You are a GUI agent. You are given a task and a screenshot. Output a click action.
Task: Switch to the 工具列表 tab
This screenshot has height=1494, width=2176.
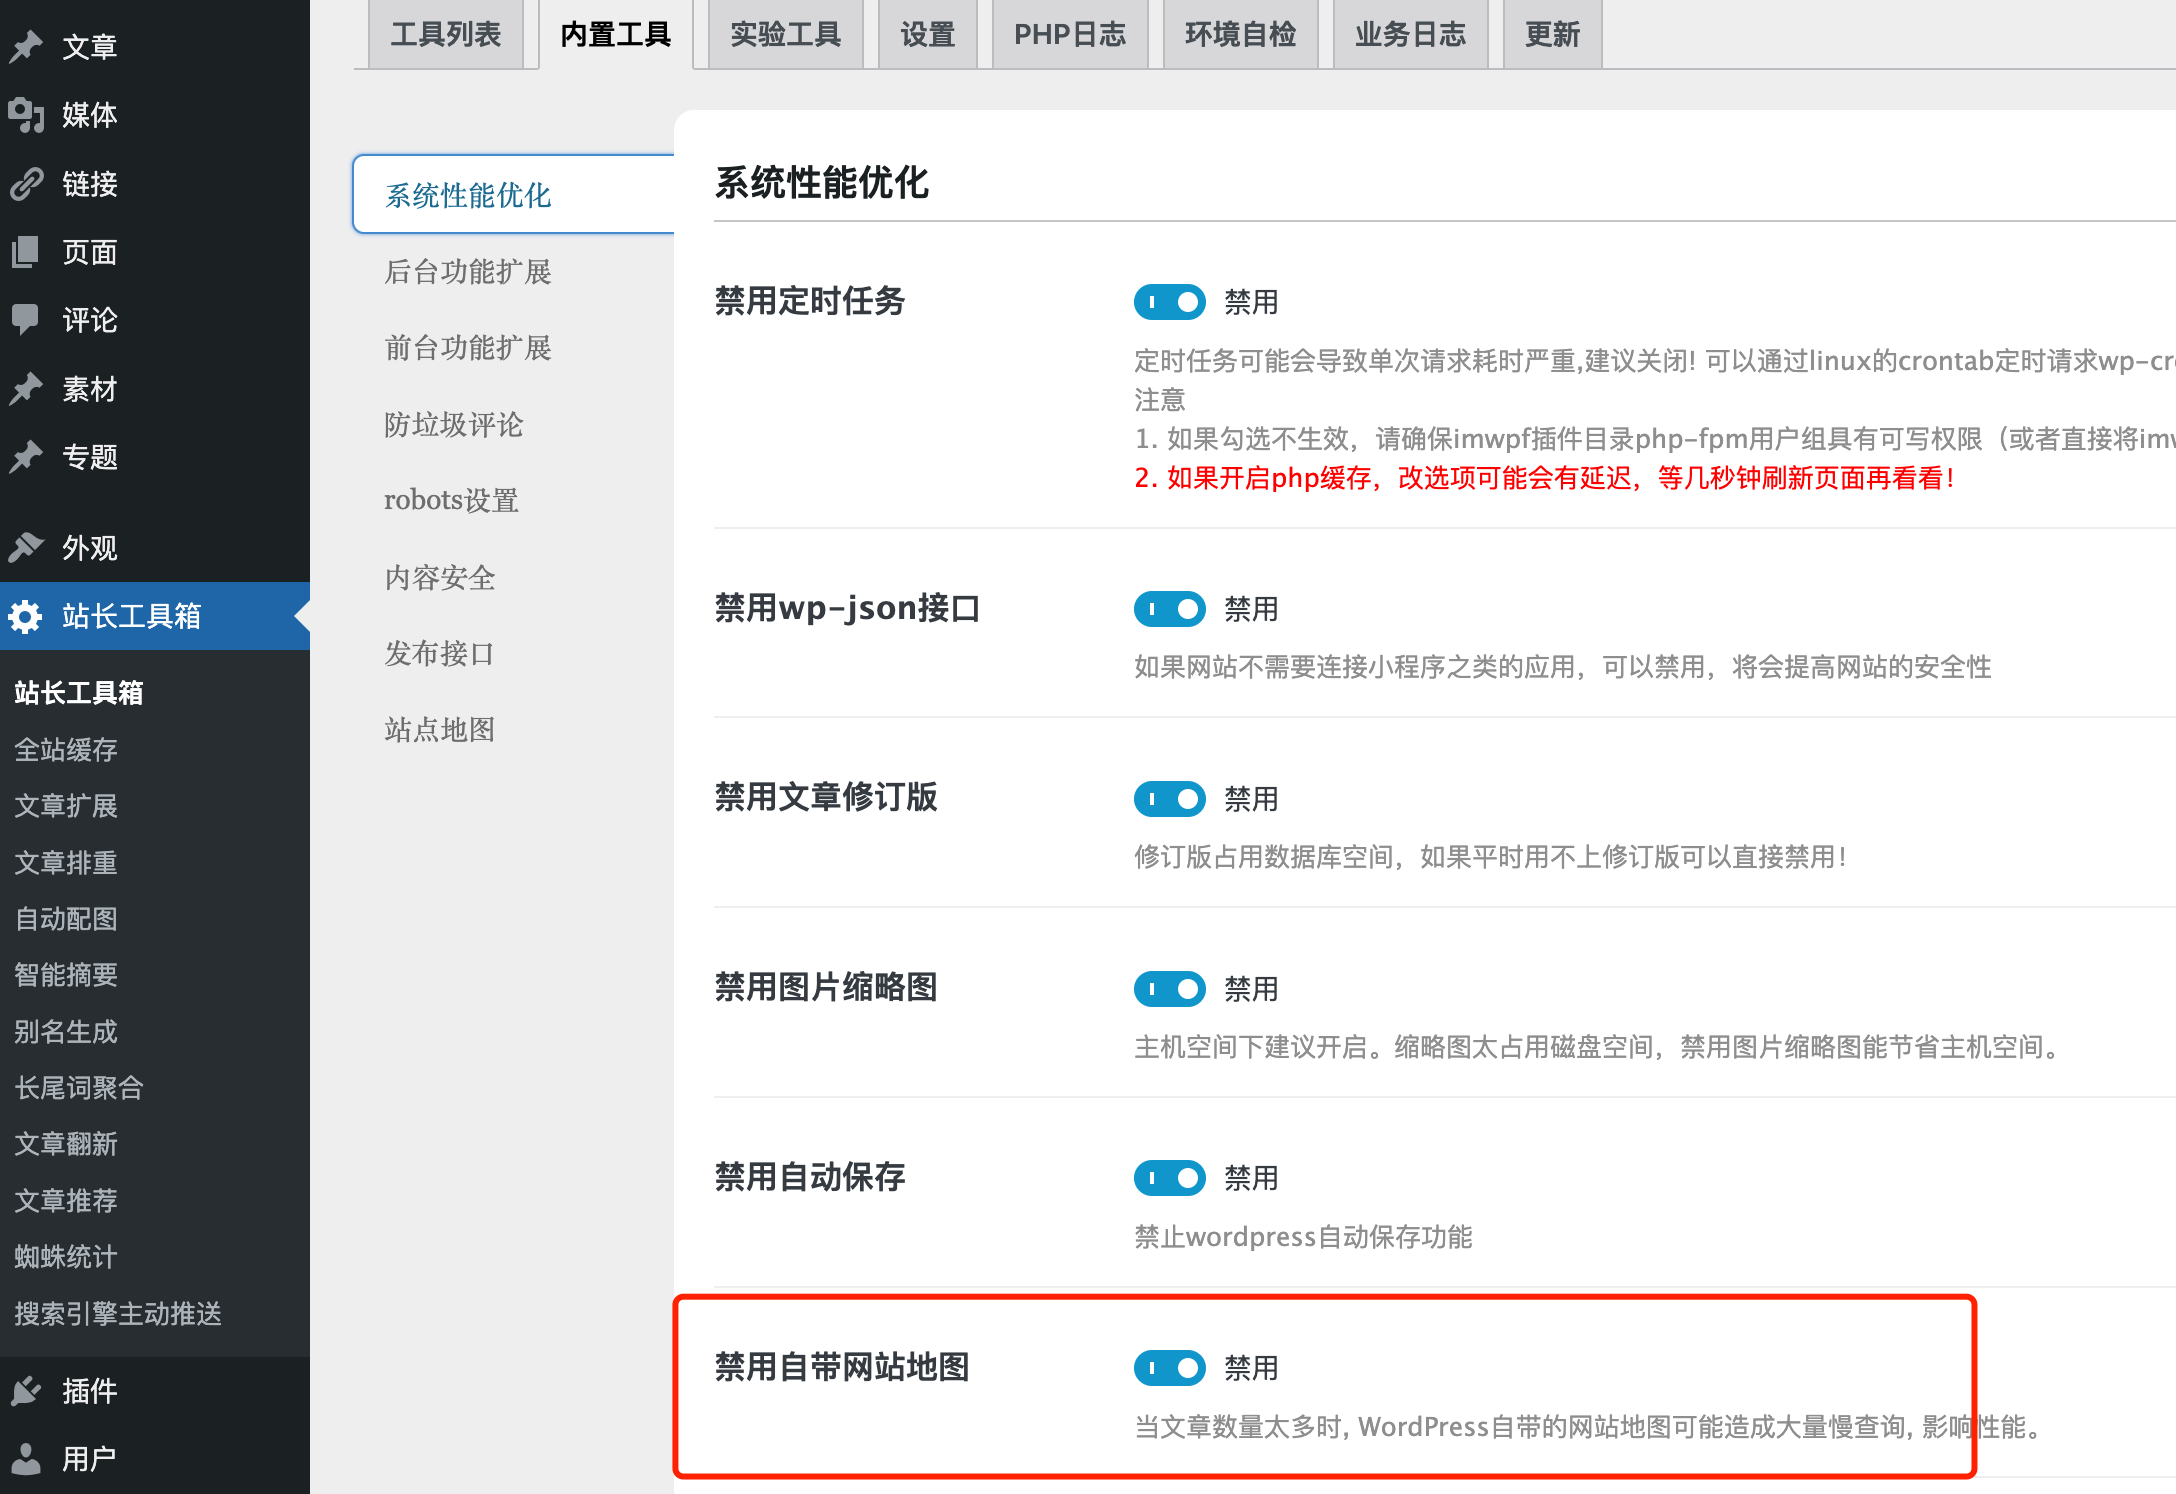pyautogui.click(x=446, y=35)
